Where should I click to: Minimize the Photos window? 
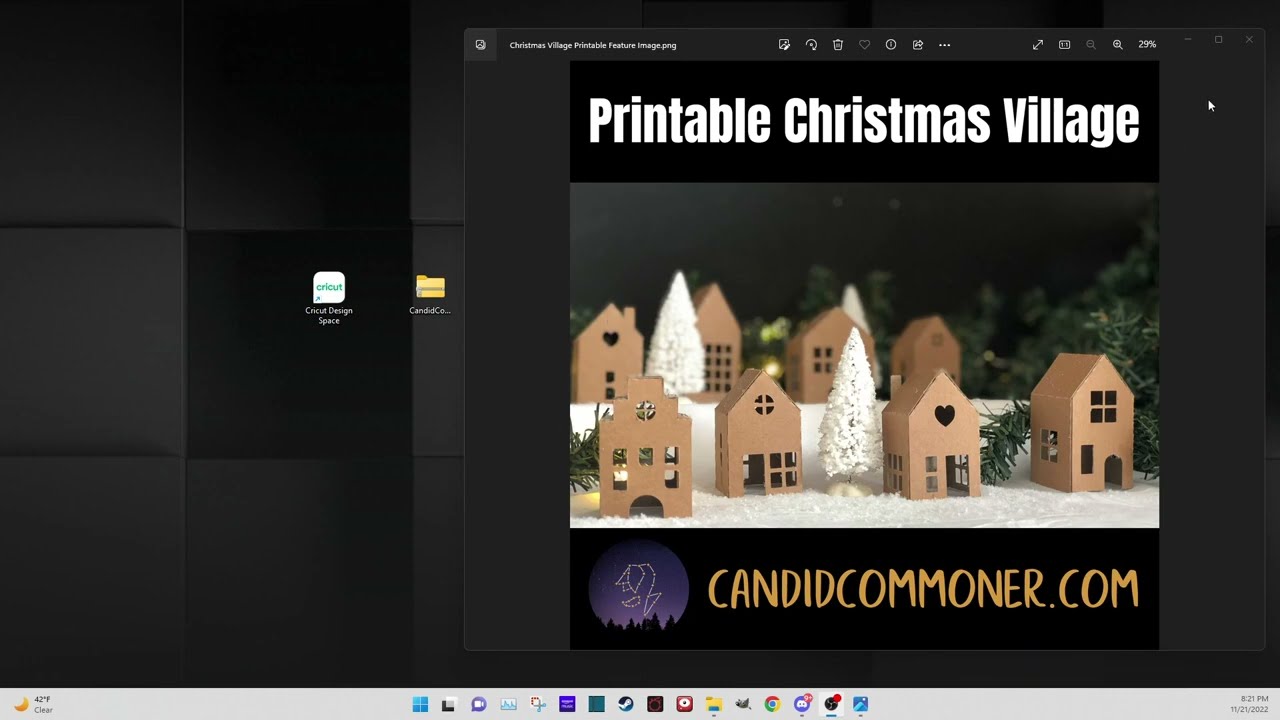click(1187, 40)
